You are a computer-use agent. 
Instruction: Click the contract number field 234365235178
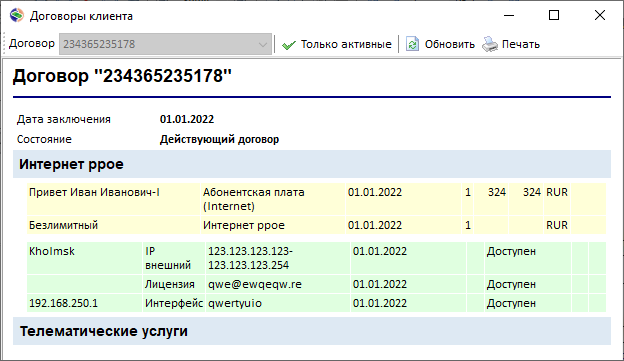click(x=165, y=44)
